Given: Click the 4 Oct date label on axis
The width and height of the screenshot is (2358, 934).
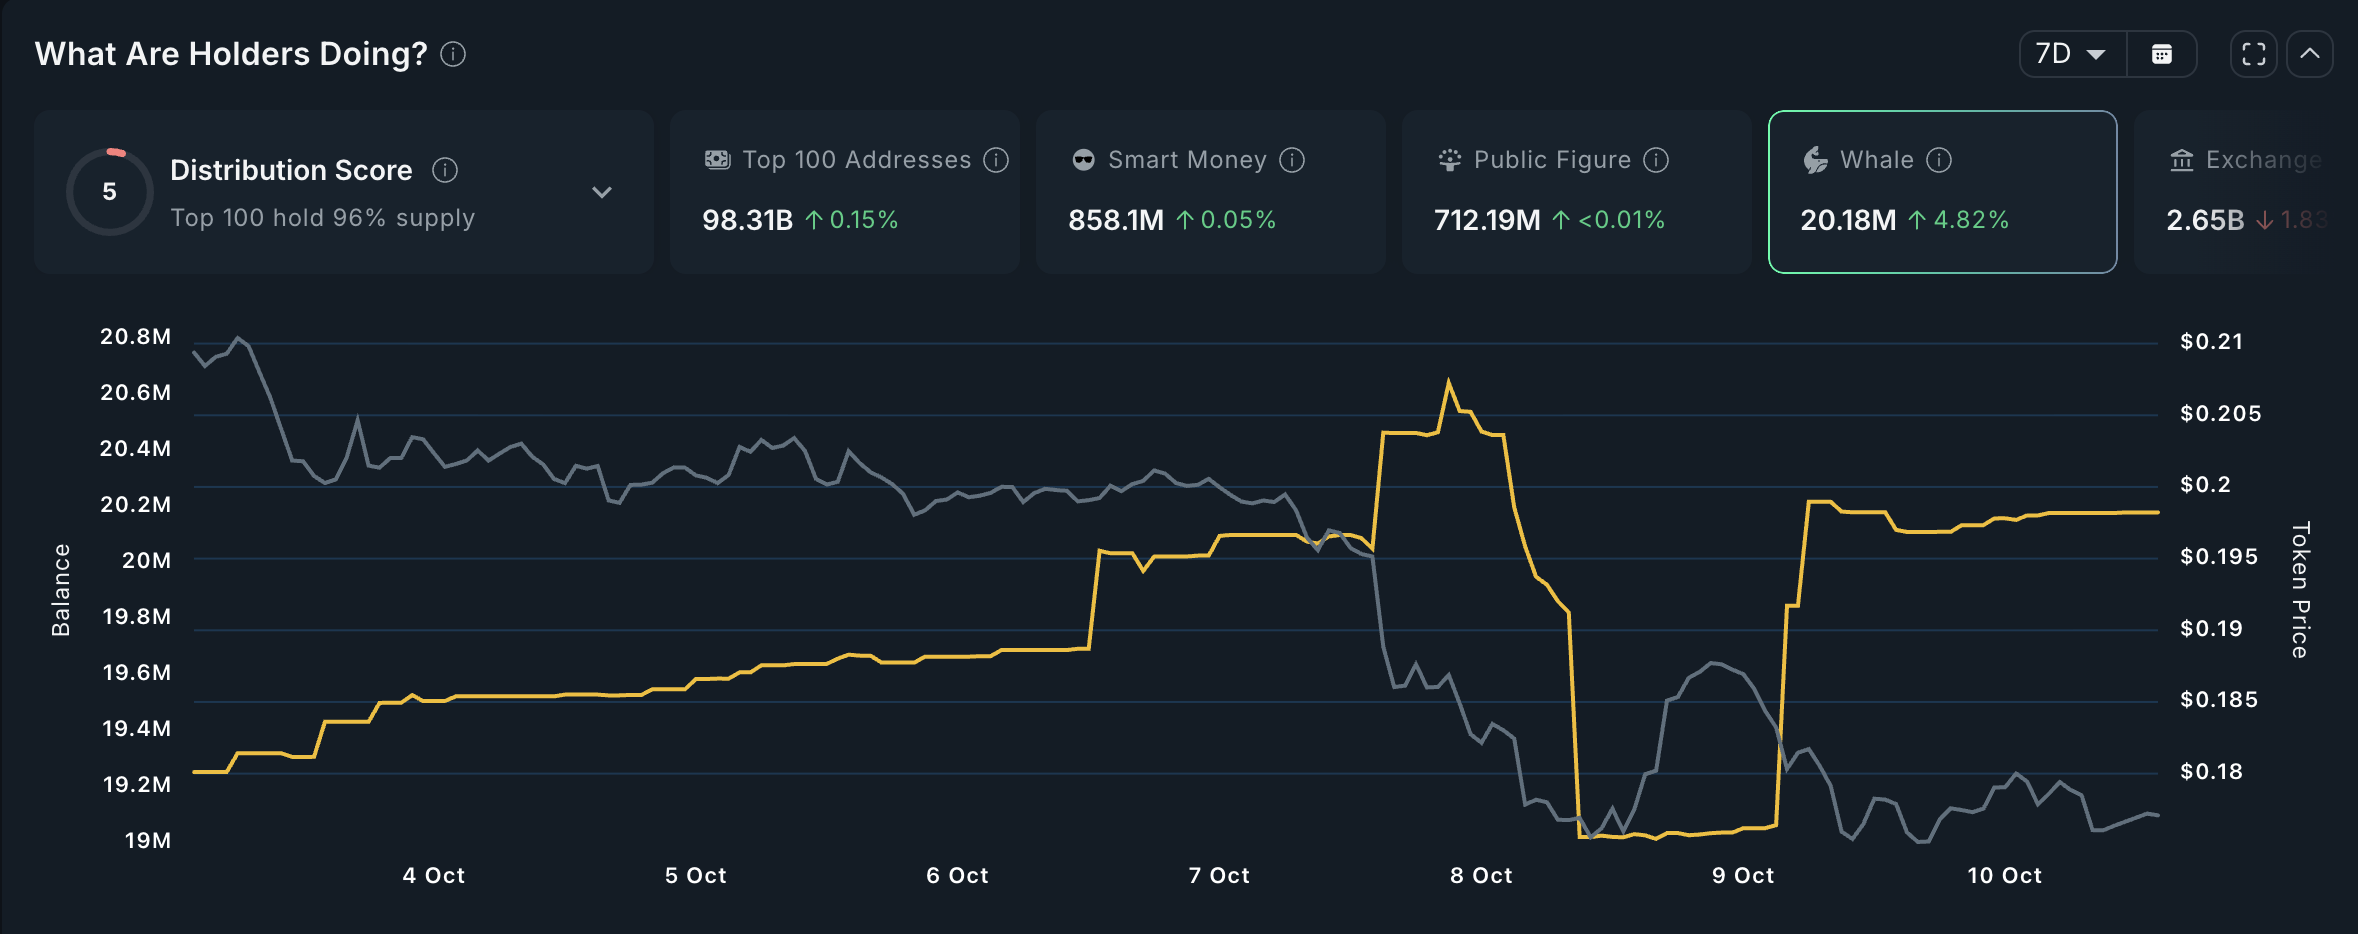Looking at the screenshot, I should (x=433, y=876).
